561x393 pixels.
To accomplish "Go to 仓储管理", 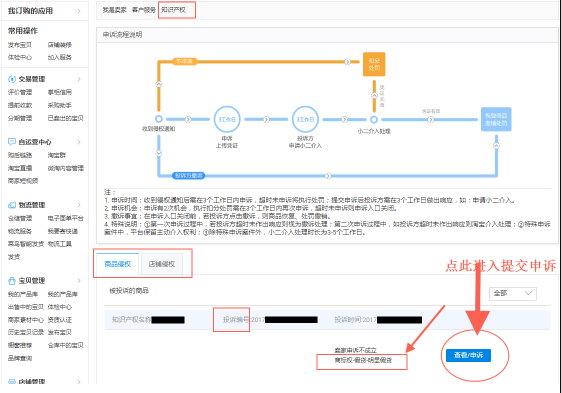I will tap(20, 218).
